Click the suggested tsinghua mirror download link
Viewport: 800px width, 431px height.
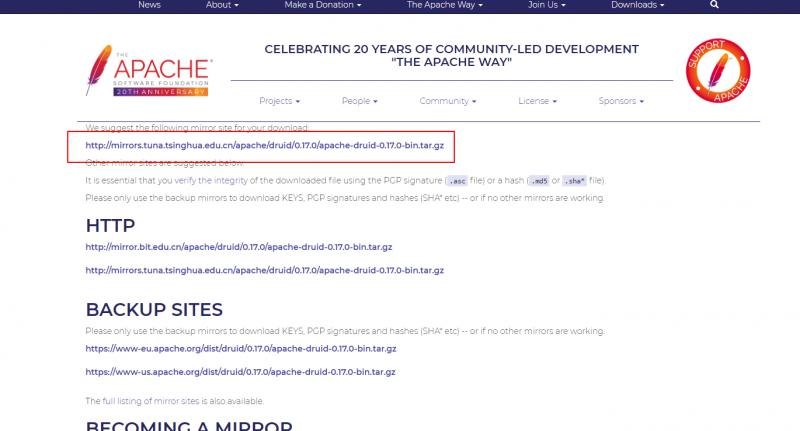tap(264, 145)
